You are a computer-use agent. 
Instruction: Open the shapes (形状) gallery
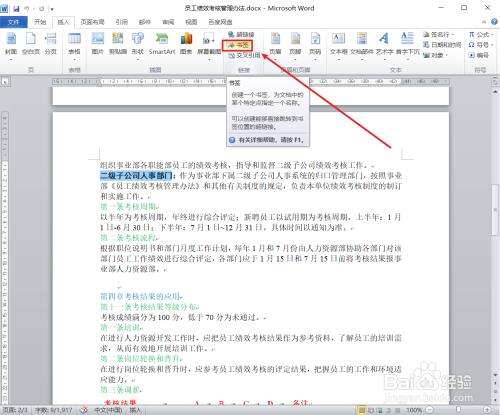click(x=138, y=46)
